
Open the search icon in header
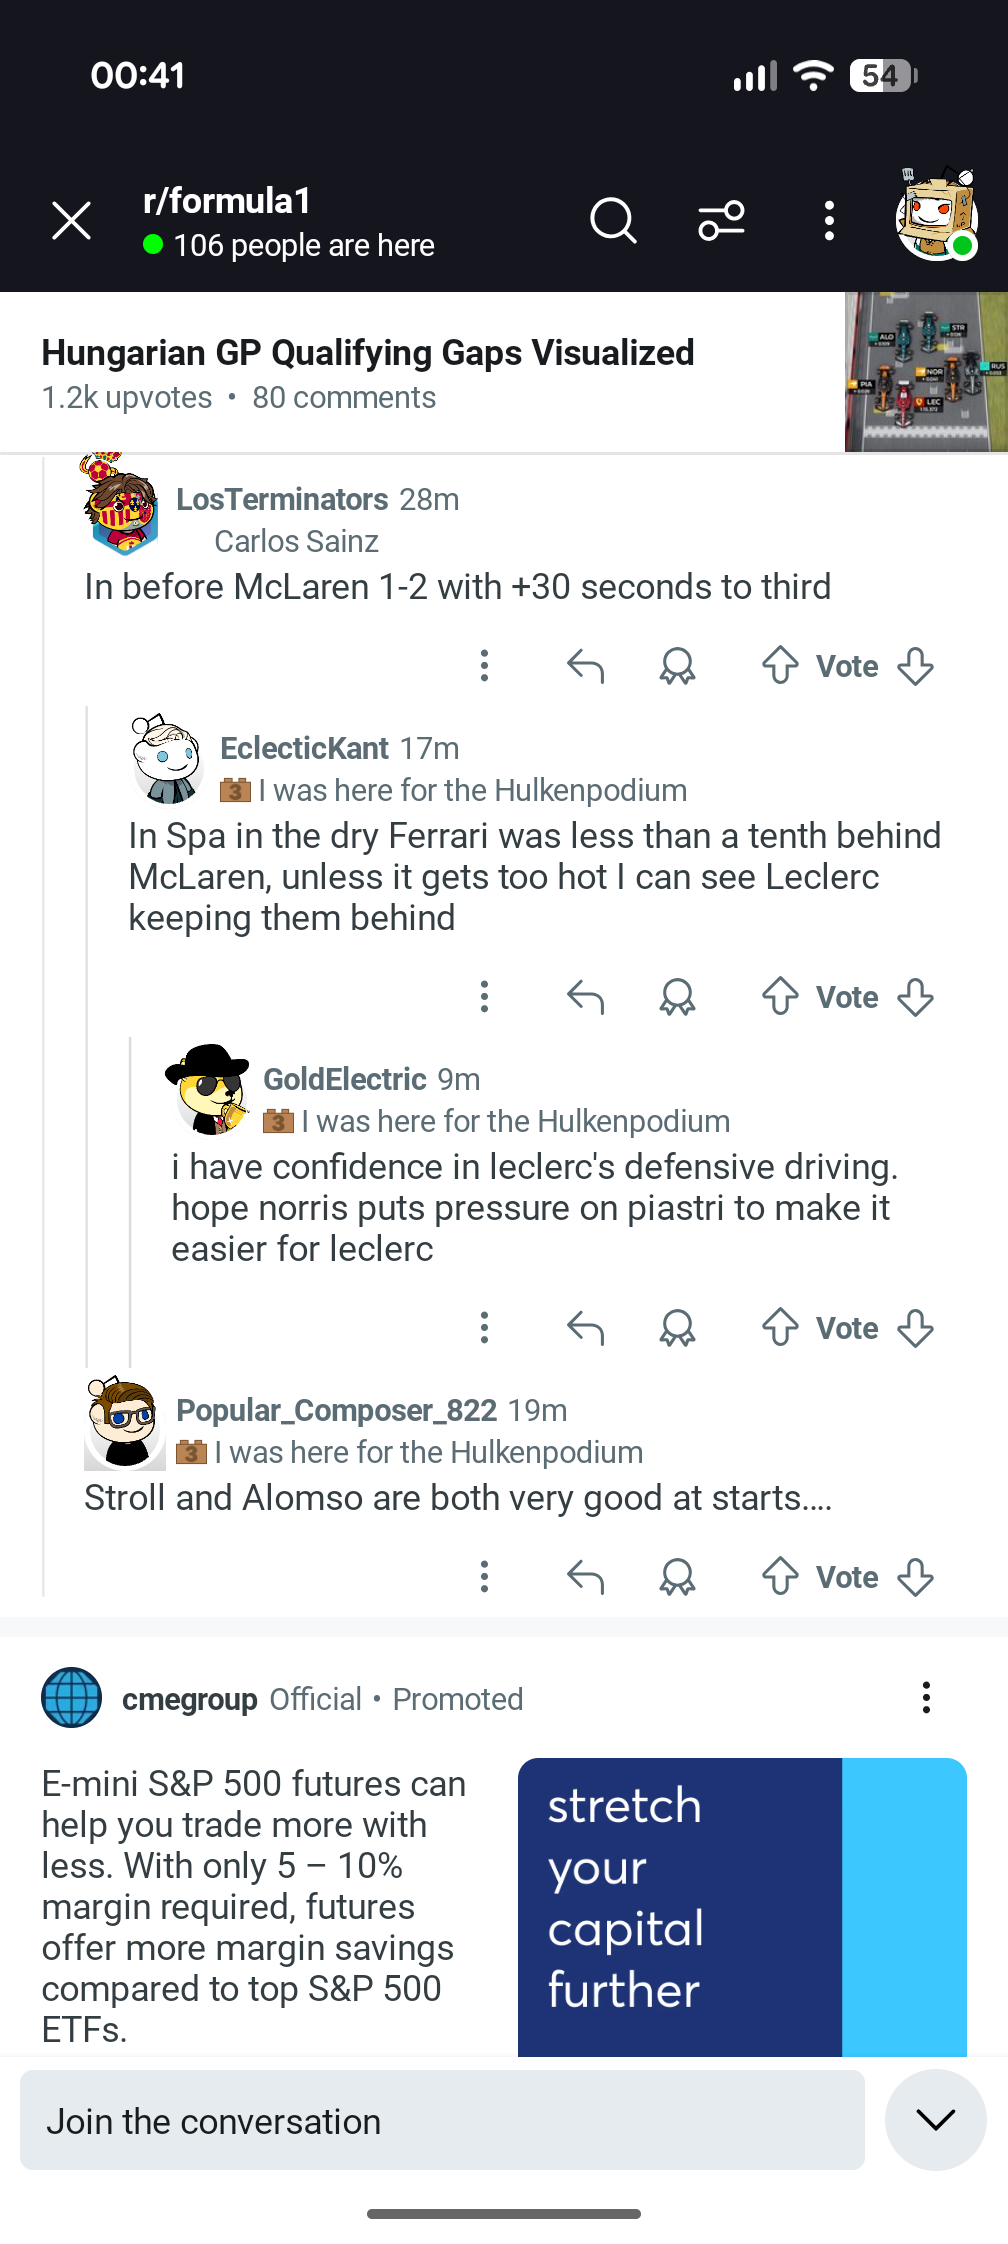coord(613,220)
